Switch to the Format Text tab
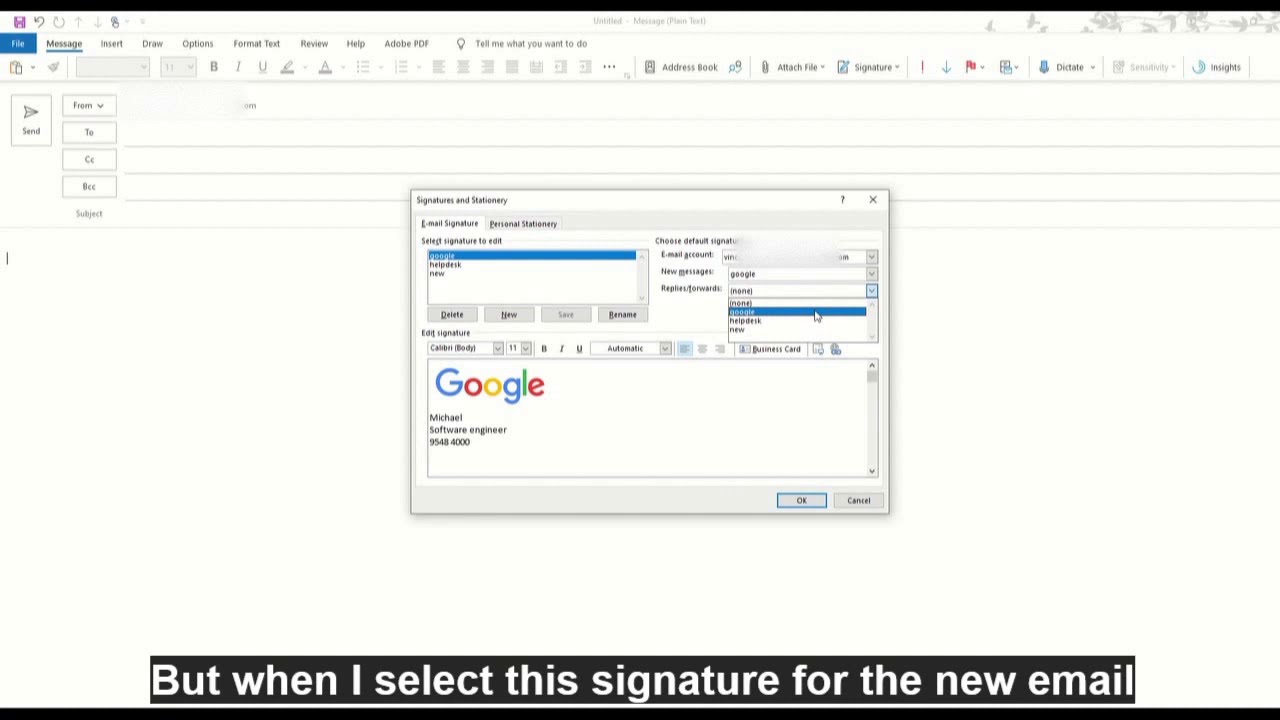The height and width of the screenshot is (720, 1280). (256, 43)
